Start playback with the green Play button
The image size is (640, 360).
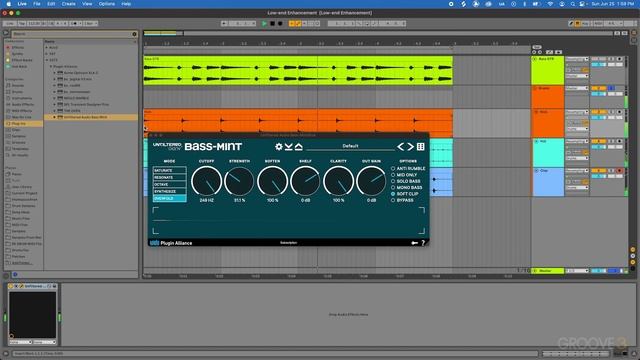point(264,24)
